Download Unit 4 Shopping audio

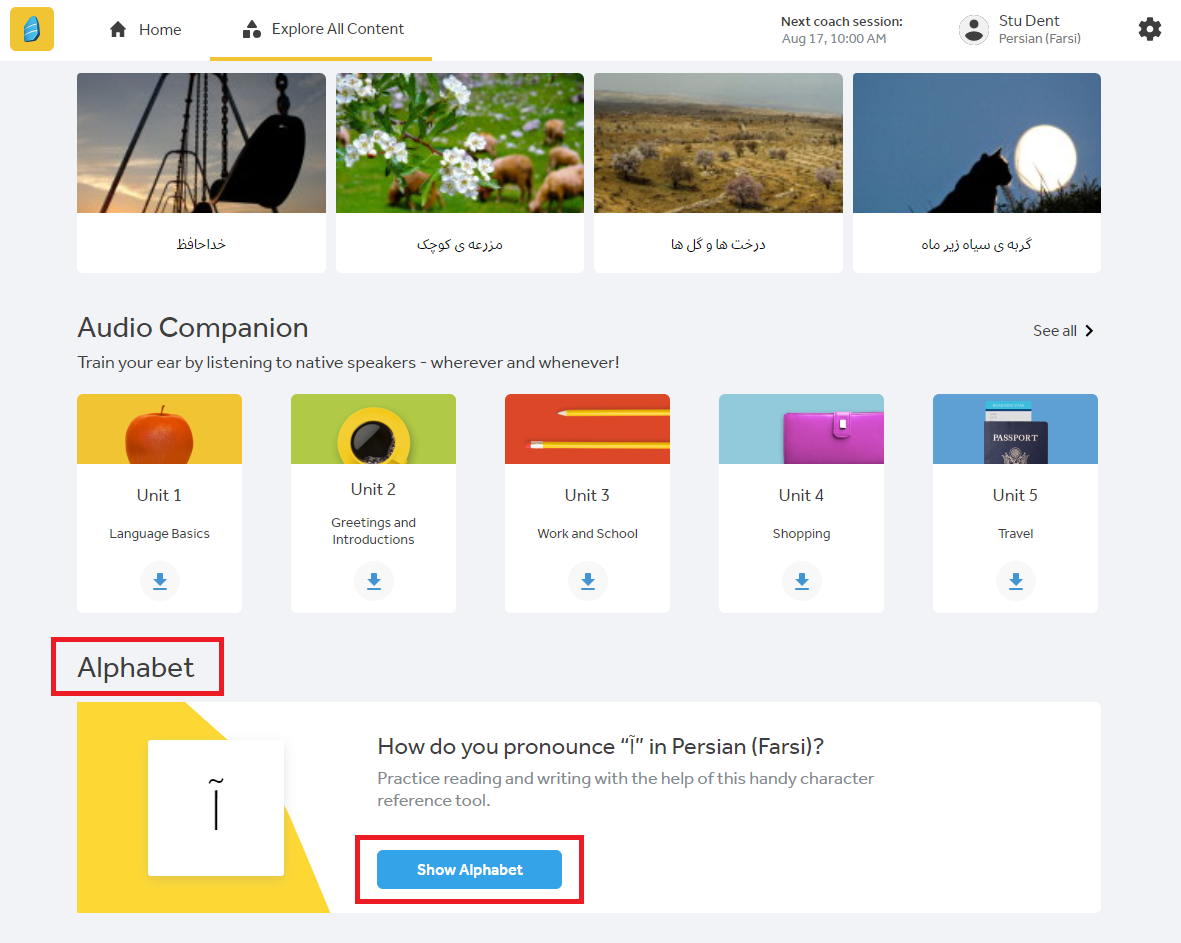[802, 581]
